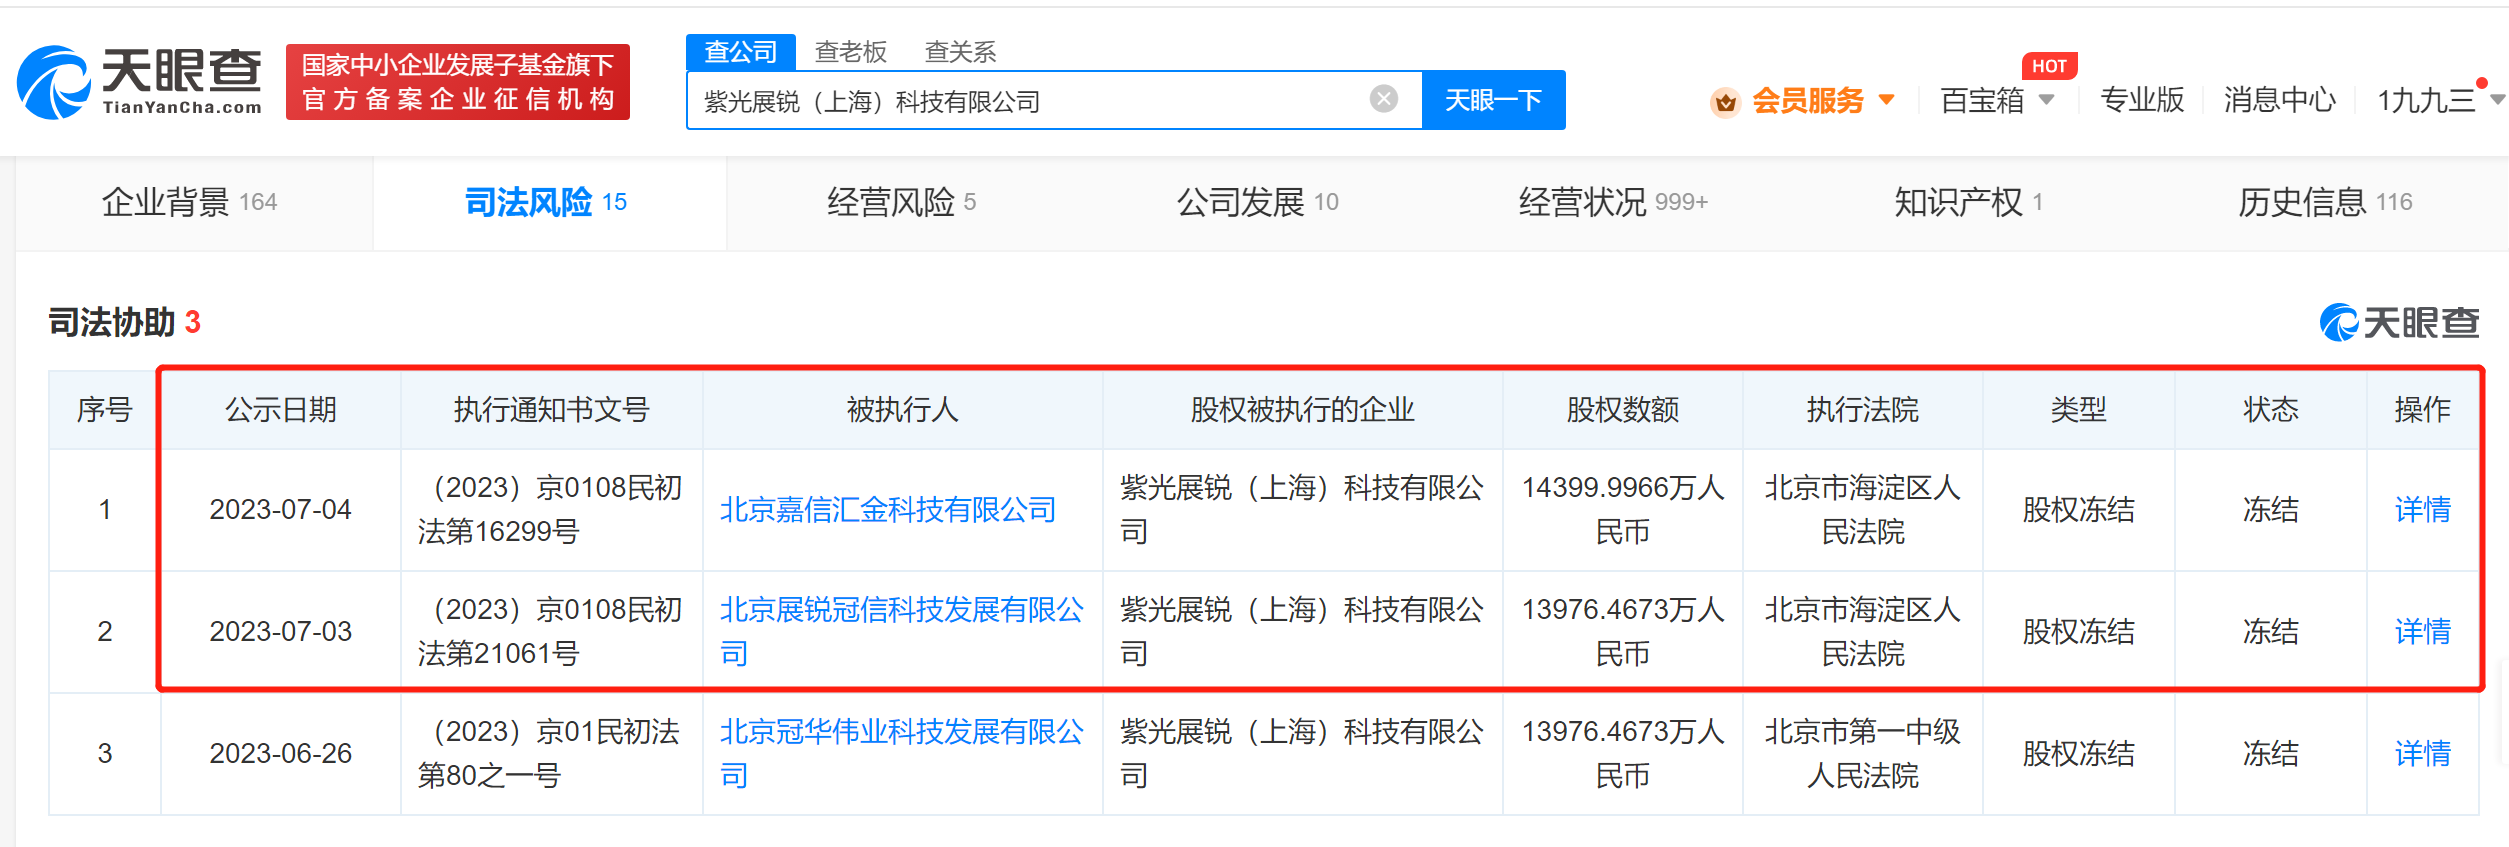Click the 类型 column header
2509x847 pixels.
[x=2079, y=410]
